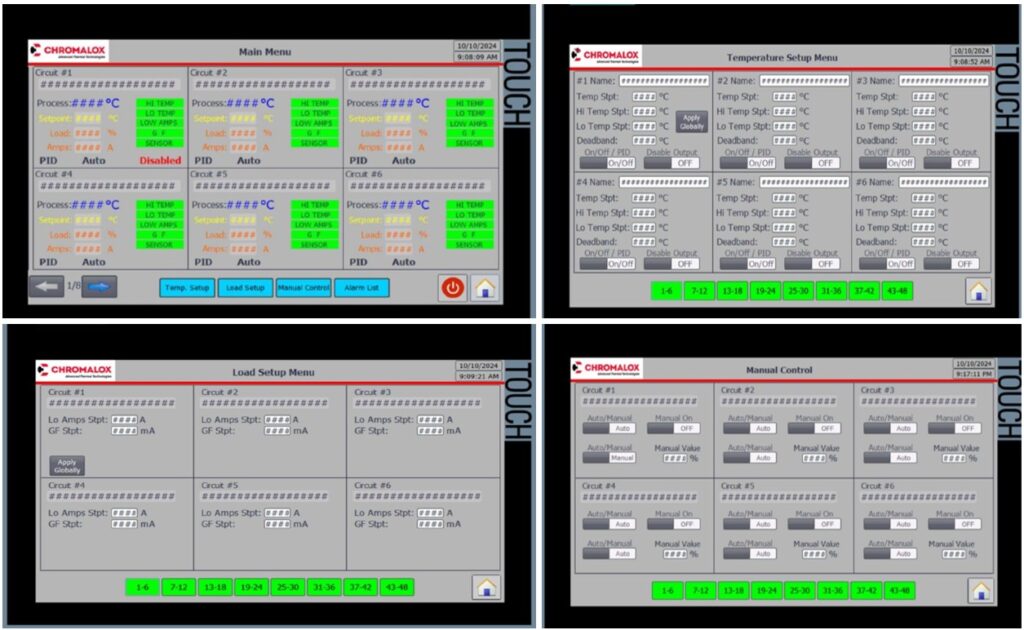Viewport: 1024px width, 630px height.
Task: Toggle On/Off PID switch for #1 in Temperature Setup
Action: 608,163
